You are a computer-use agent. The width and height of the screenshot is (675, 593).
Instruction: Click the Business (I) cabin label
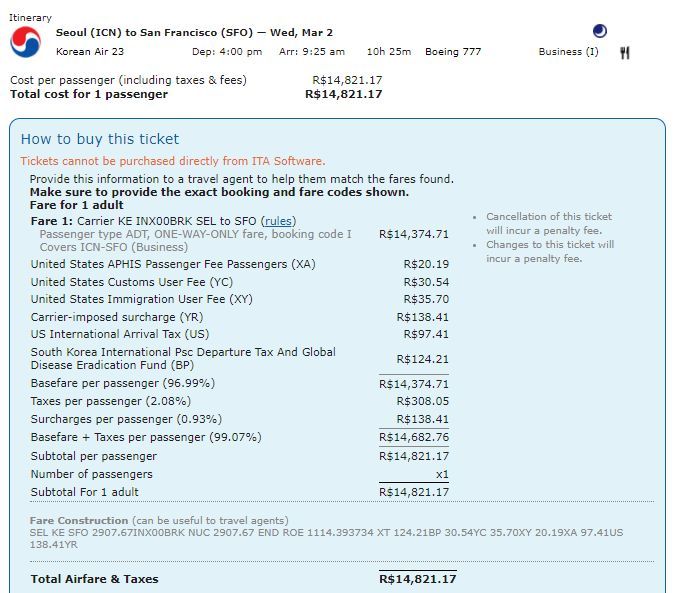(568, 52)
